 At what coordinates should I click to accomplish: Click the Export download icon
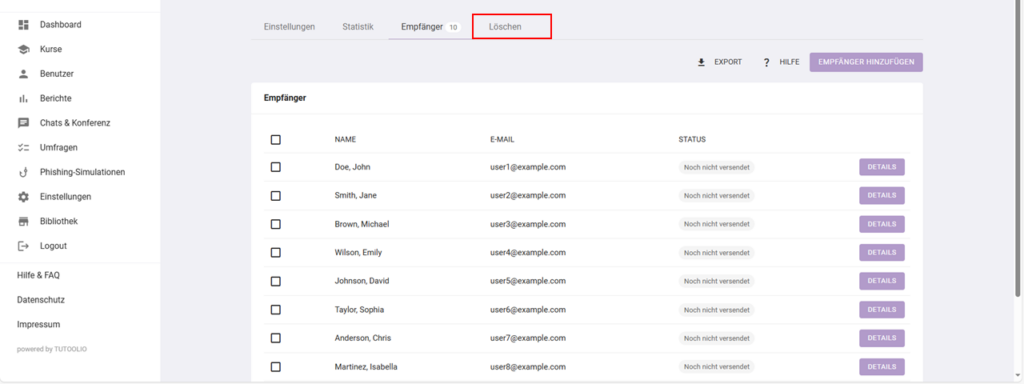pyautogui.click(x=702, y=62)
